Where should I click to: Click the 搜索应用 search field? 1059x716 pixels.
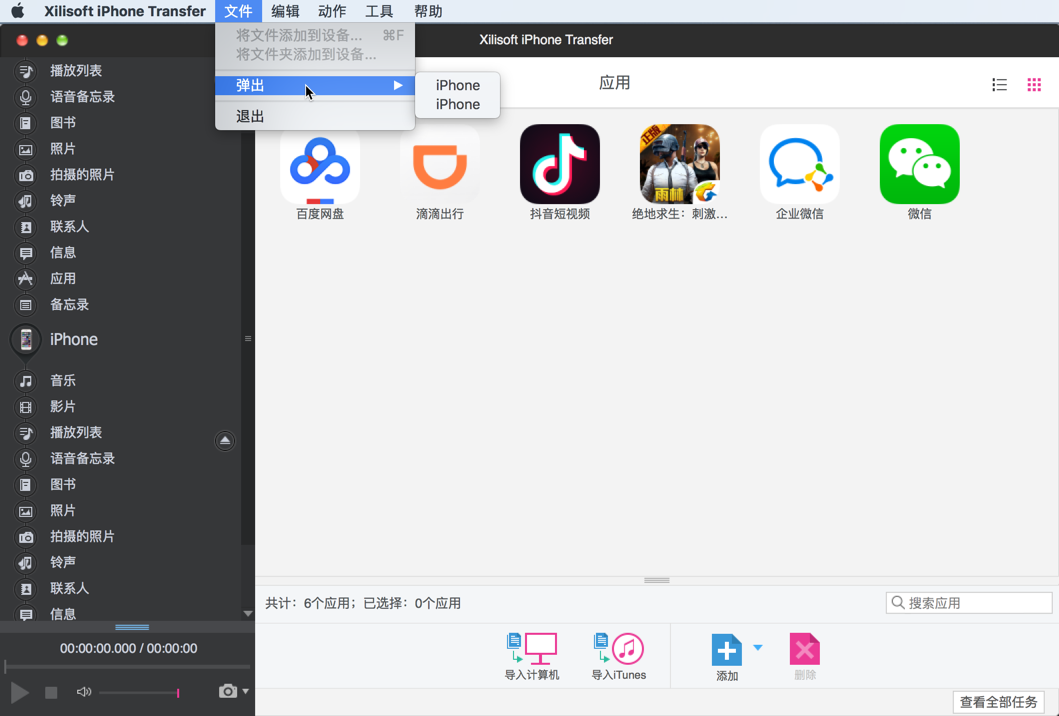pos(968,603)
